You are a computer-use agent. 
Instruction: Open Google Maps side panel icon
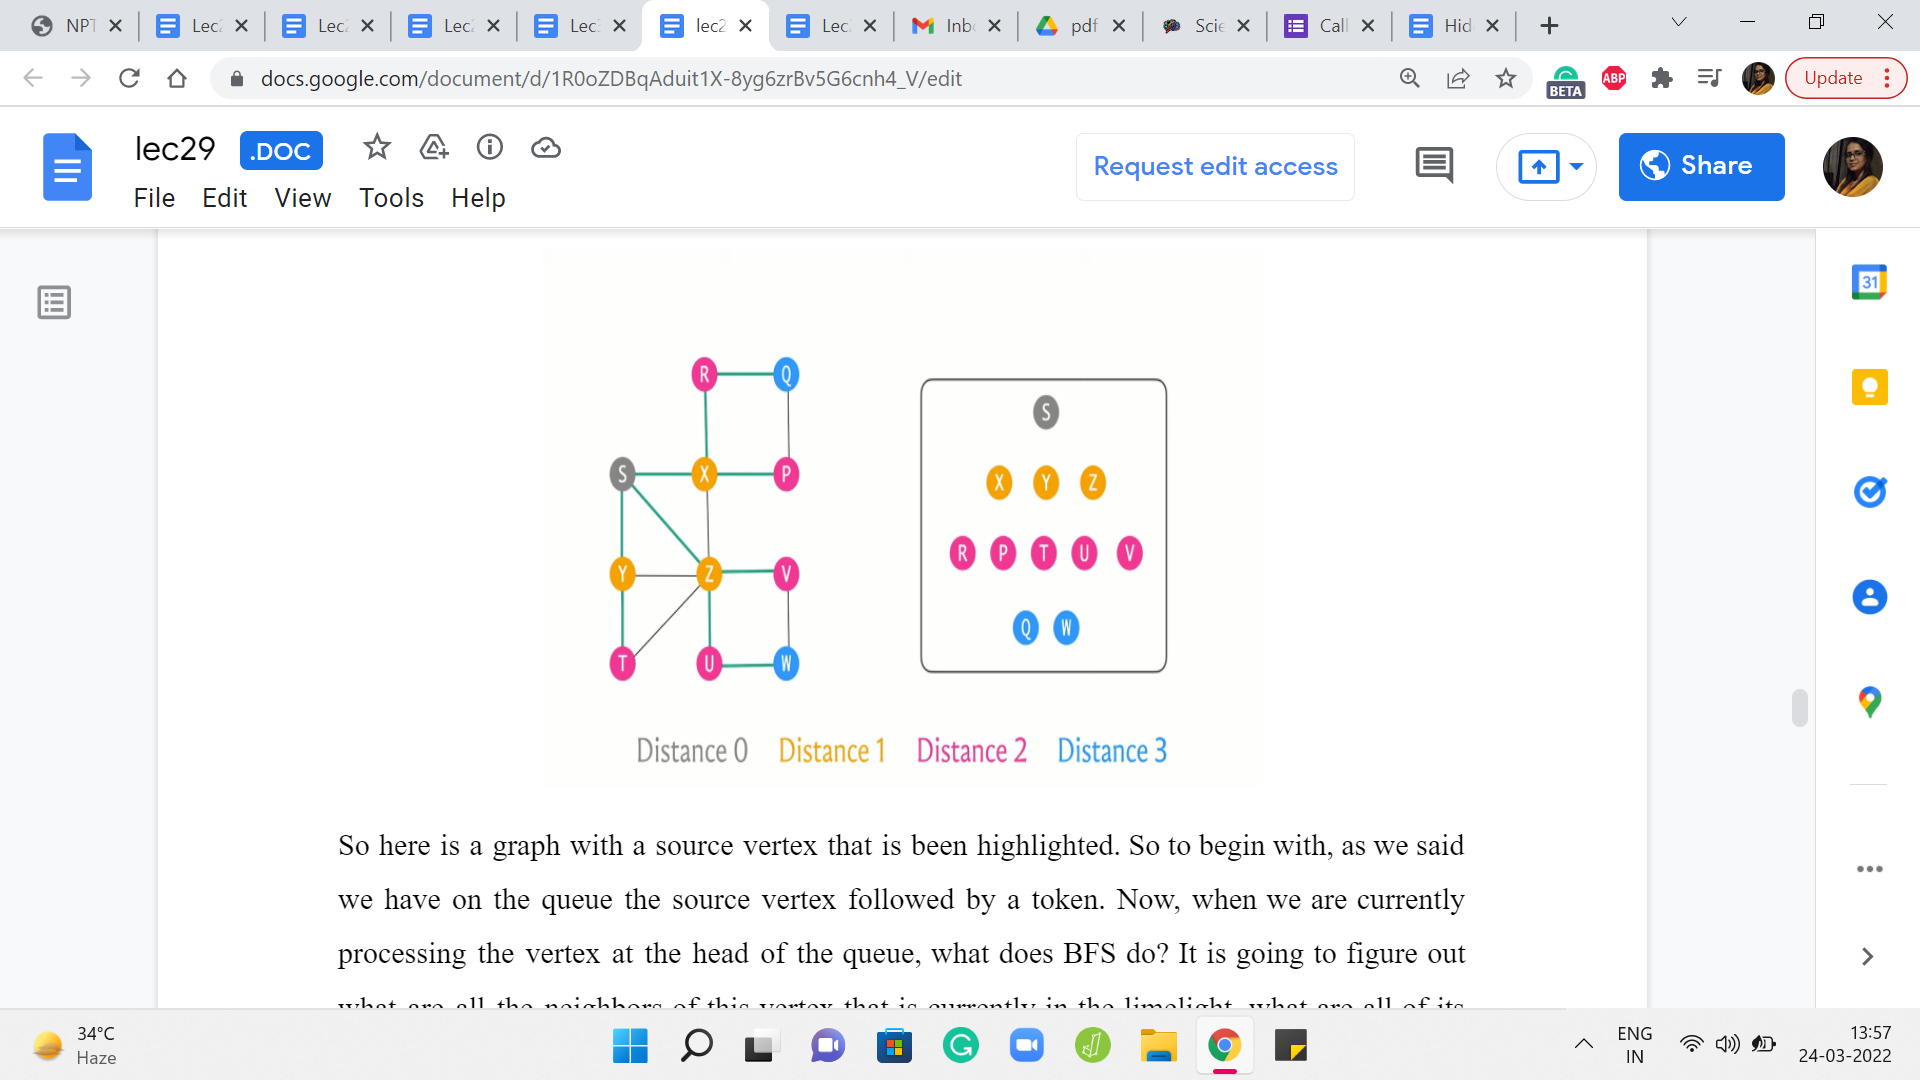coord(1869,702)
